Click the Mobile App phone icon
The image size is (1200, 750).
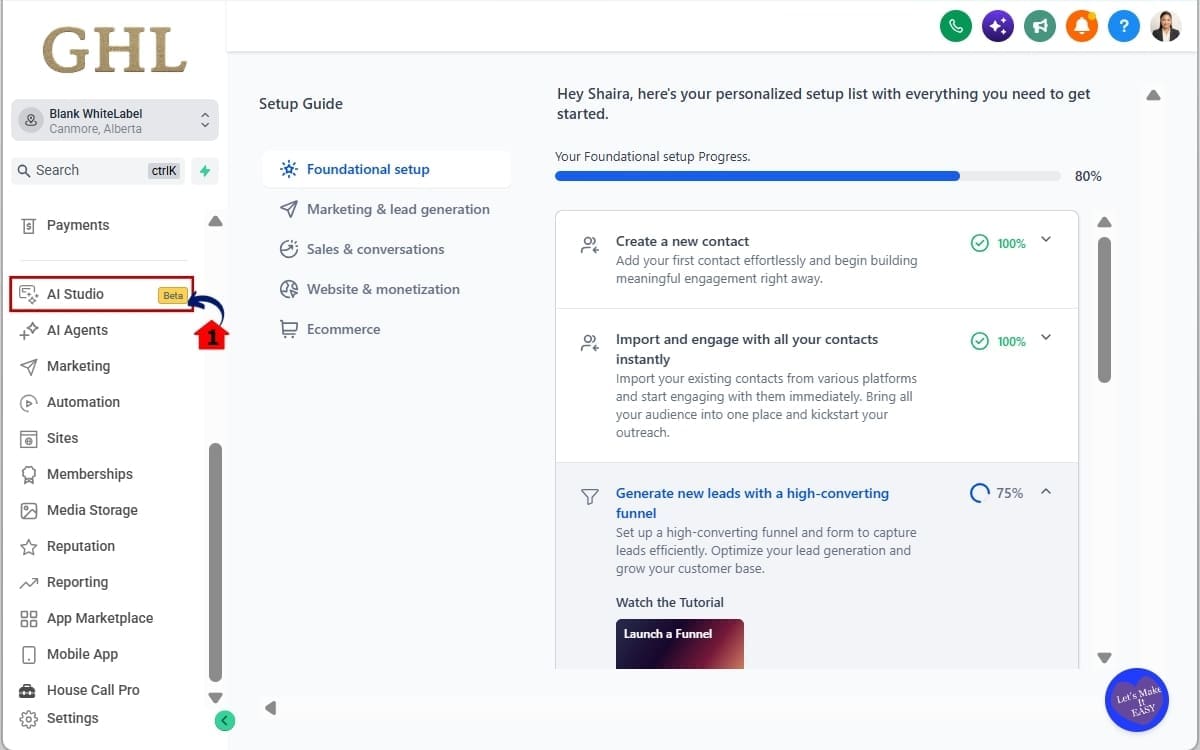[x=29, y=654]
